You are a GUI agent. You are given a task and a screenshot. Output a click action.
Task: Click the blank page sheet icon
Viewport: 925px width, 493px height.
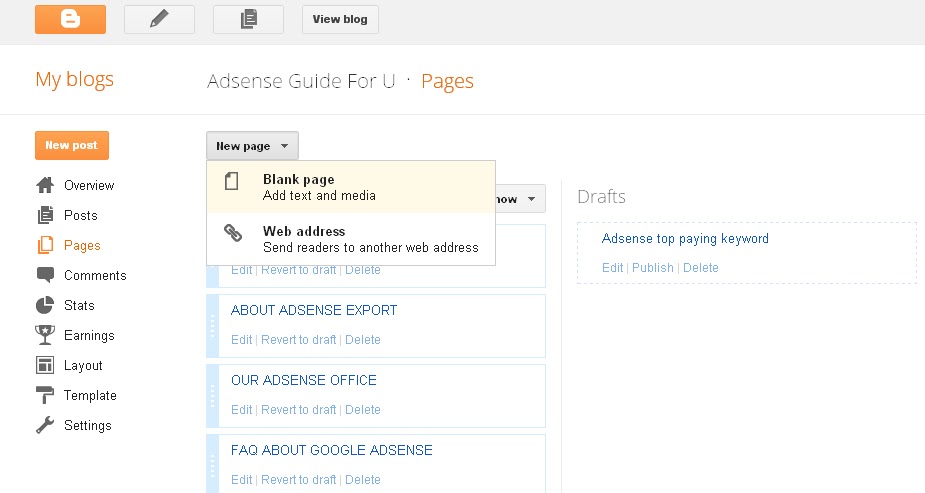tap(232, 181)
